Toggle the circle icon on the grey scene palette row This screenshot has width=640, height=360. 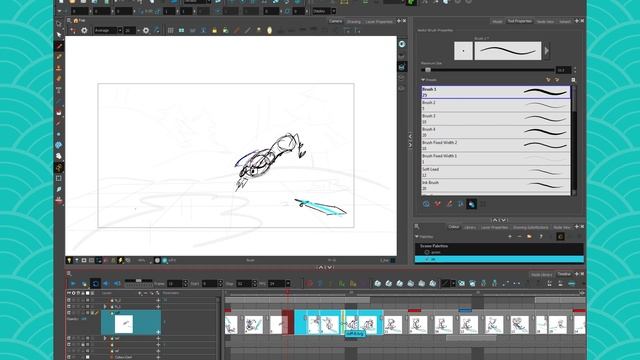[427, 252]
